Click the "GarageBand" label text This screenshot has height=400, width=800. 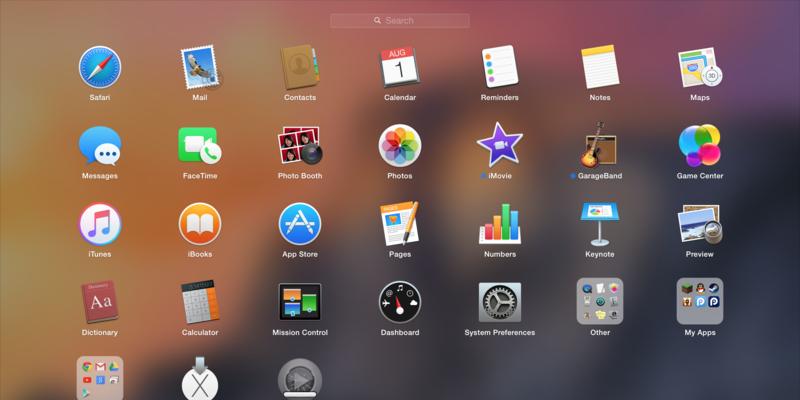tap(600, 176)
